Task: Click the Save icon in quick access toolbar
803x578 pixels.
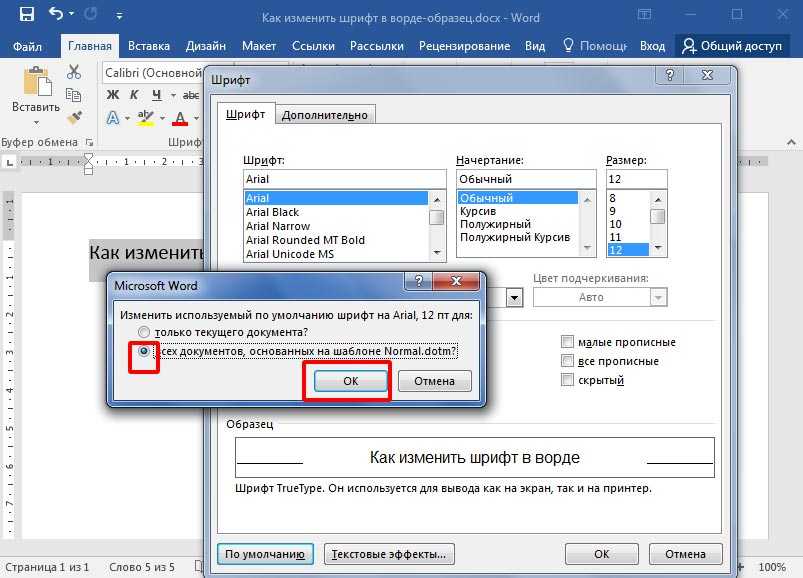Action: tap(26, 15)
